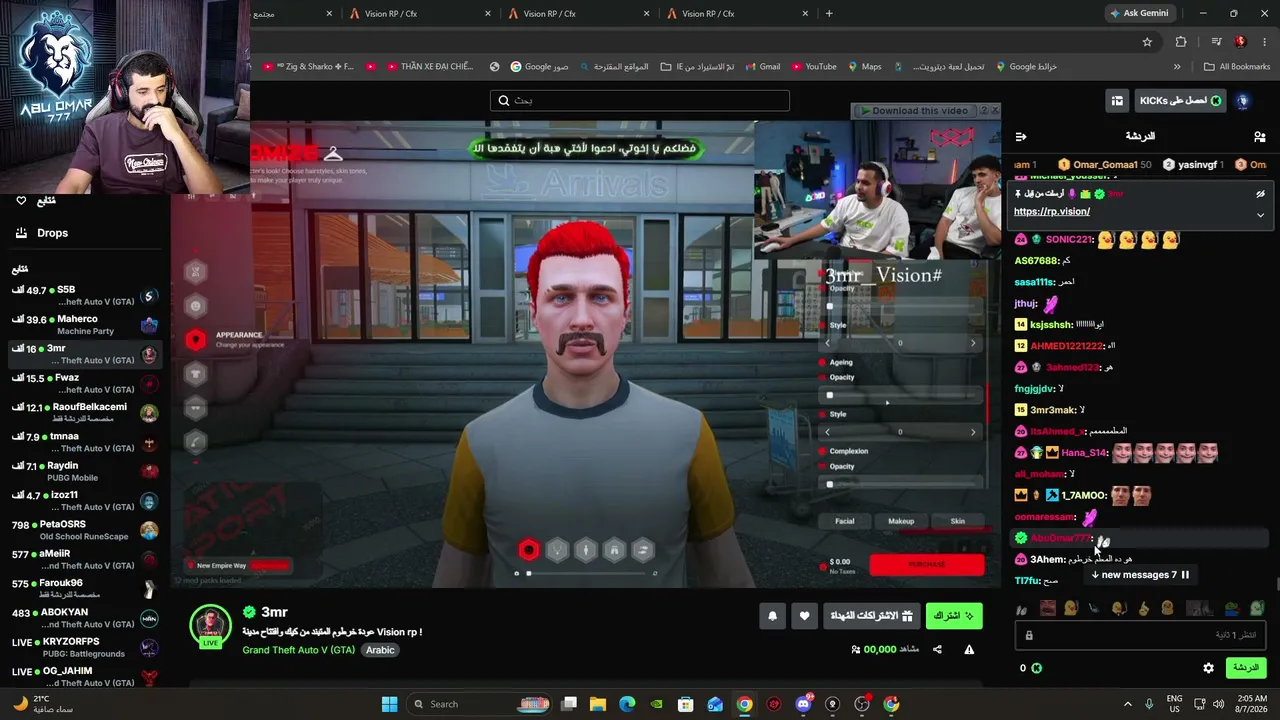
Task: Open the chat users list icon
Action: coord(1259,136)
